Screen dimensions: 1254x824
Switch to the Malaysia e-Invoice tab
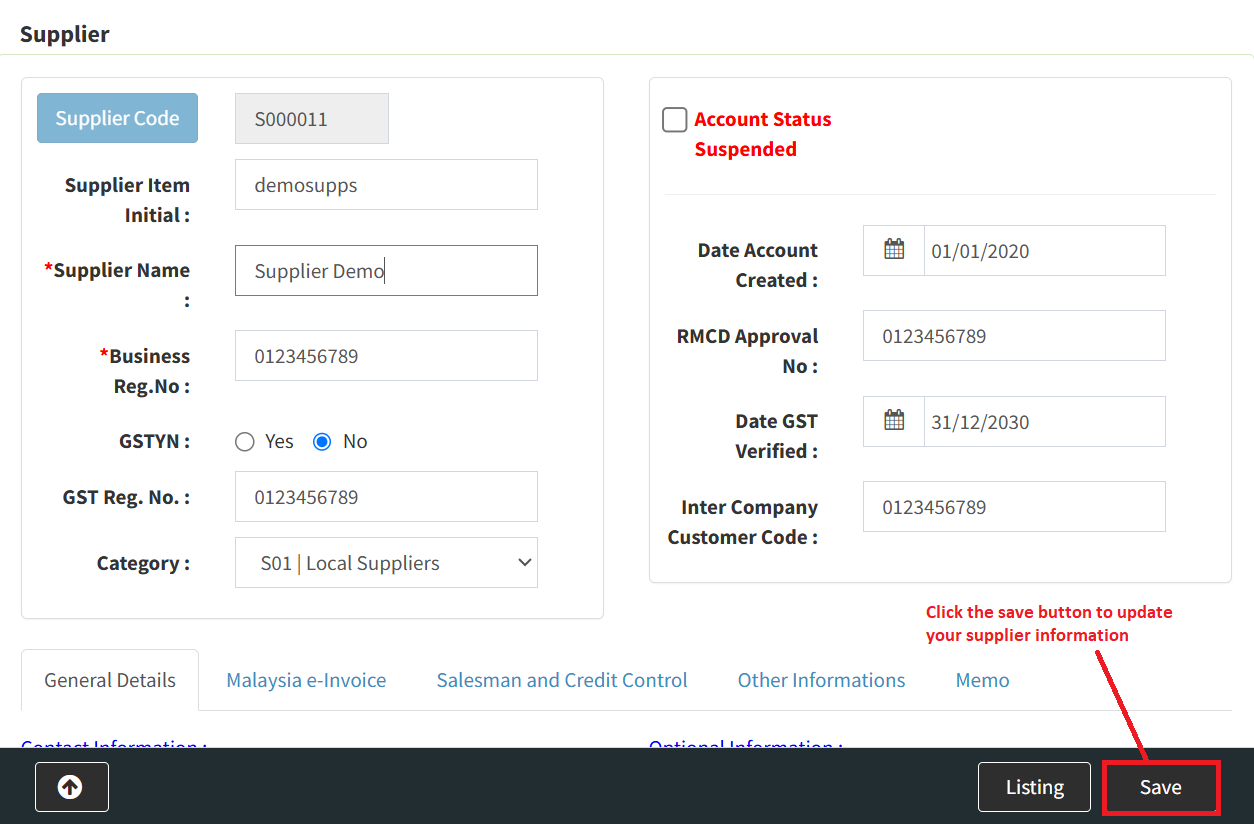tap(306, 680)
